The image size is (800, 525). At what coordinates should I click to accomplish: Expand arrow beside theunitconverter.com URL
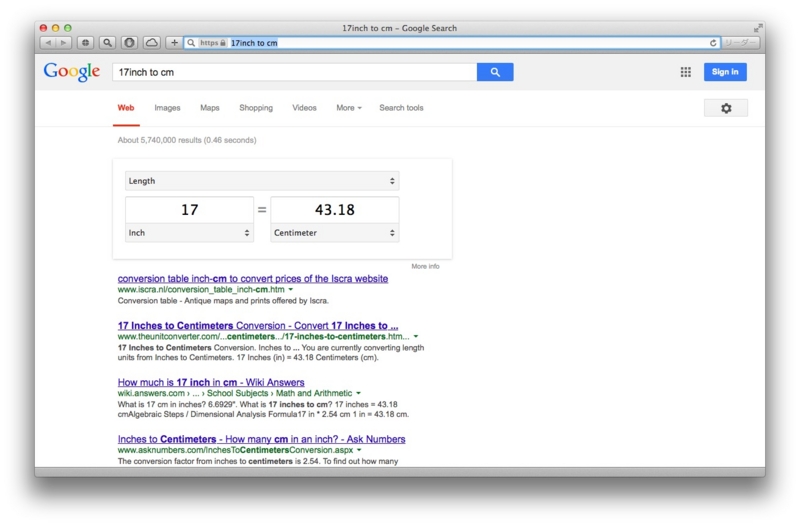[x=416, y=336]
